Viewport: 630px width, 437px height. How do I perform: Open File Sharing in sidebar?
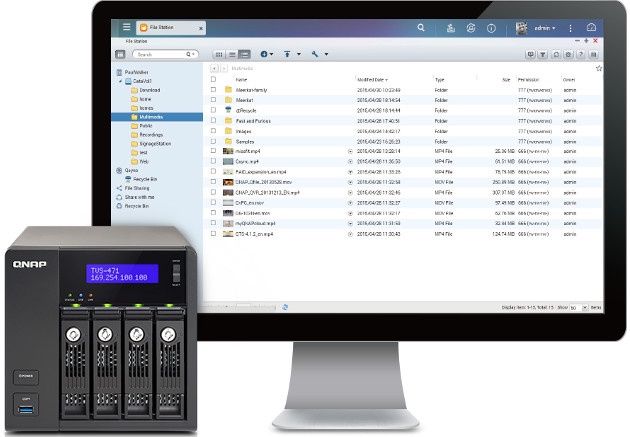pyautogui.click(x=133, y=188)
